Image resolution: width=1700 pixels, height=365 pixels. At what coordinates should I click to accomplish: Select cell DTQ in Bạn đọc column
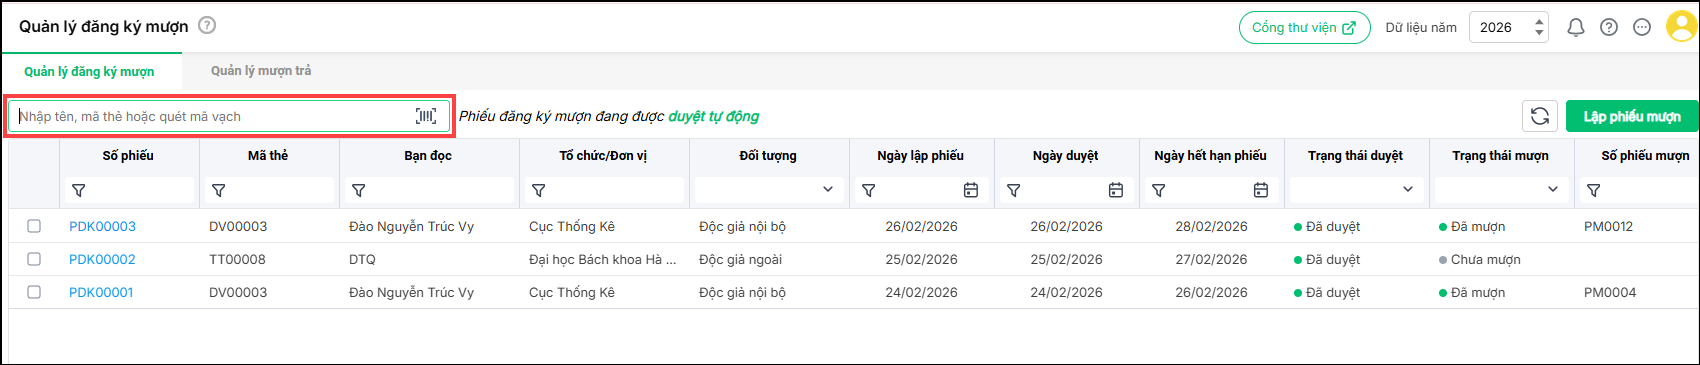pyautogui.click(x=362, y=259)
